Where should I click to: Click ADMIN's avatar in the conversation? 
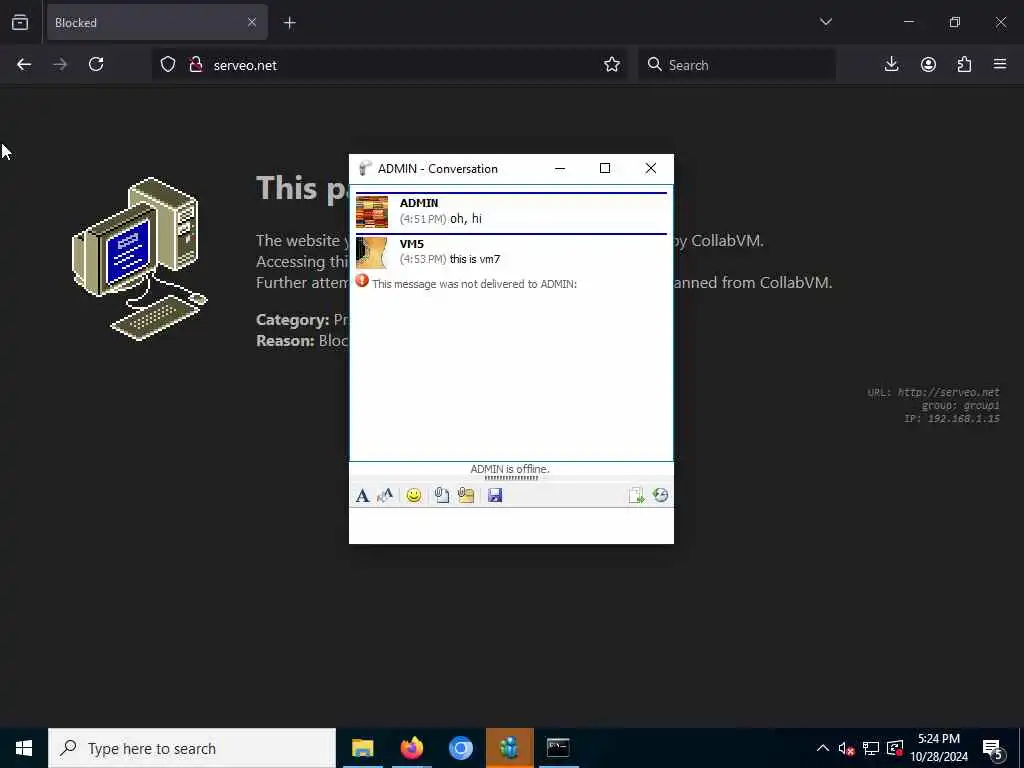pyautogui.click(x=372, y=212)
